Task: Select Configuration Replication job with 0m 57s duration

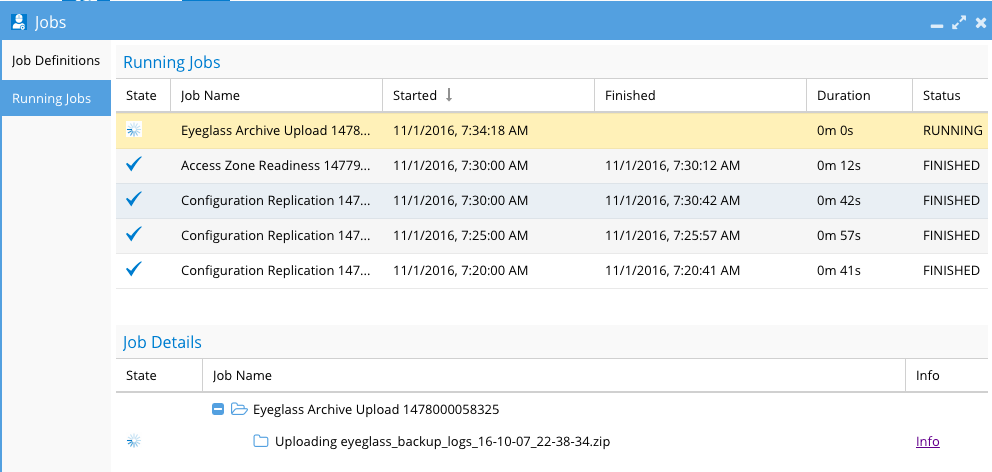Action: pyautogui.click(x=552, y=235)
